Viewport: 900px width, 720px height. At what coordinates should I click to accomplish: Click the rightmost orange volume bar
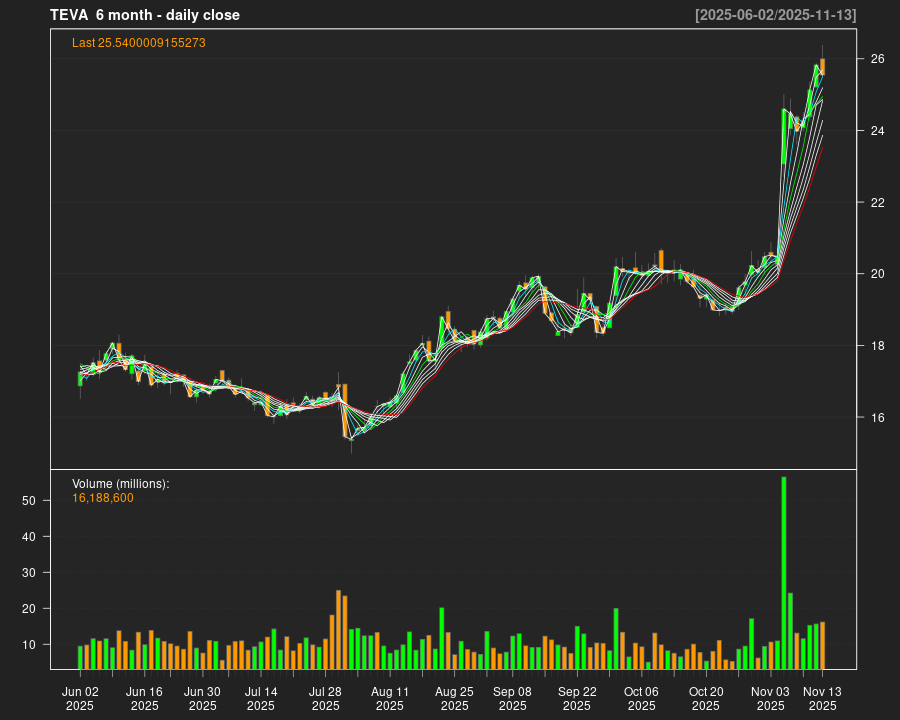(822, 645)
